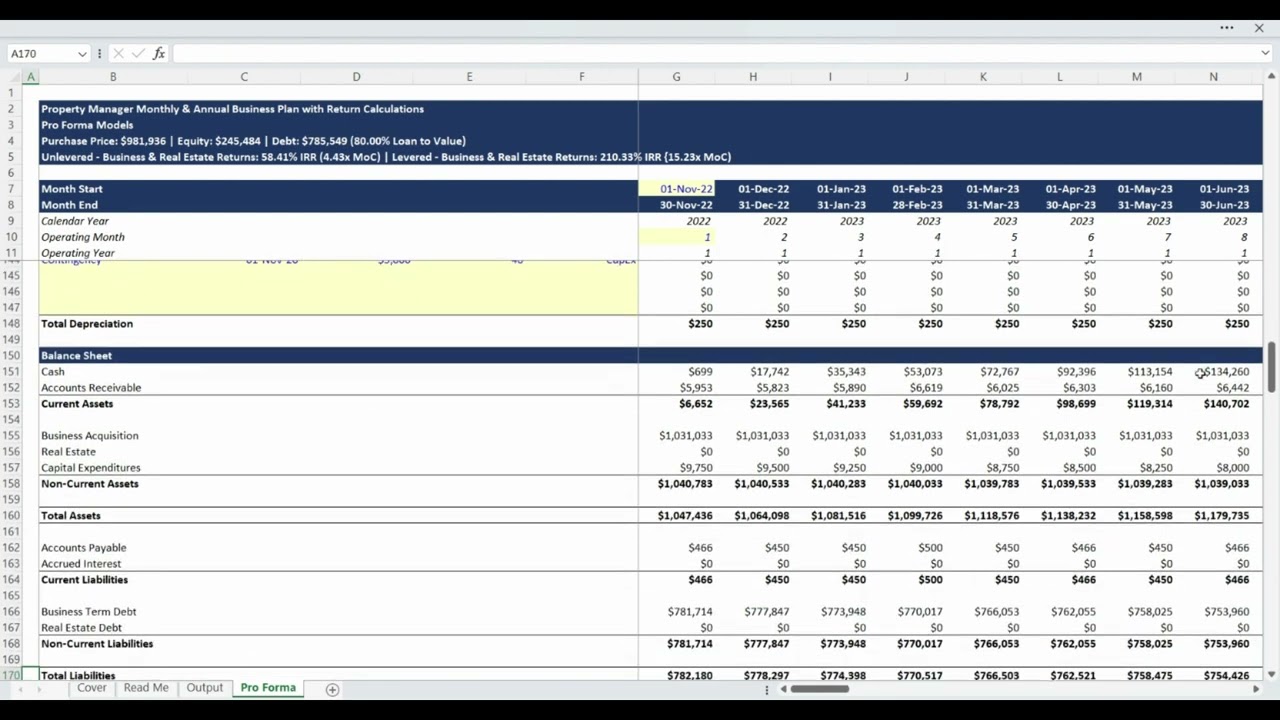Click the horizontal scrollbar thumb
This screenshot has height=720, width=1280.
[x=820, y=689]
